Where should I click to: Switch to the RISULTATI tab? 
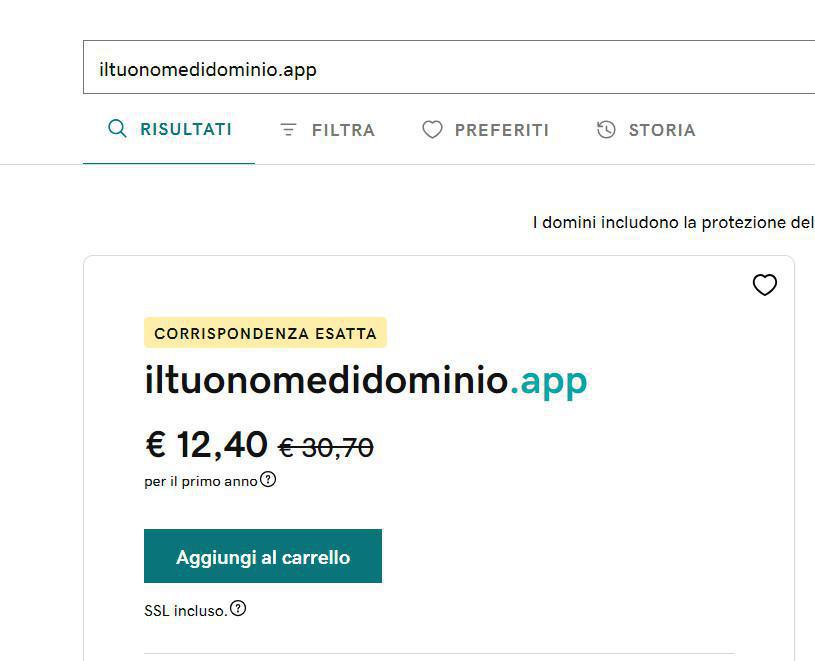[185, 129]
